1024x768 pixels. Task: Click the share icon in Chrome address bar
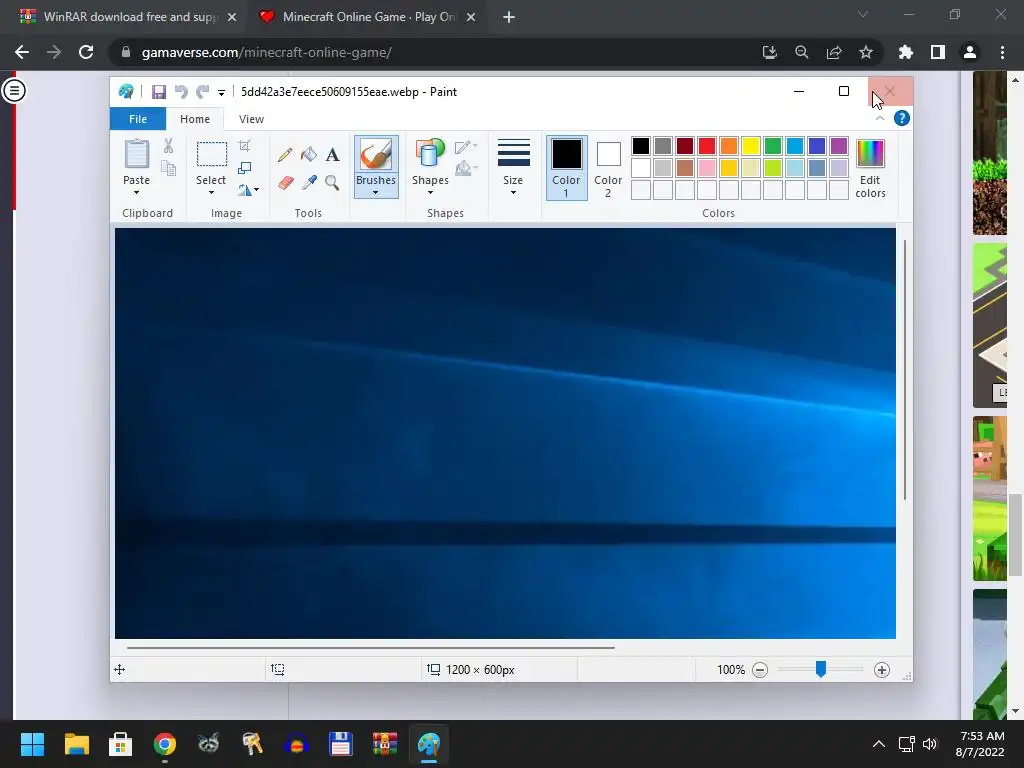pos(834,52)
